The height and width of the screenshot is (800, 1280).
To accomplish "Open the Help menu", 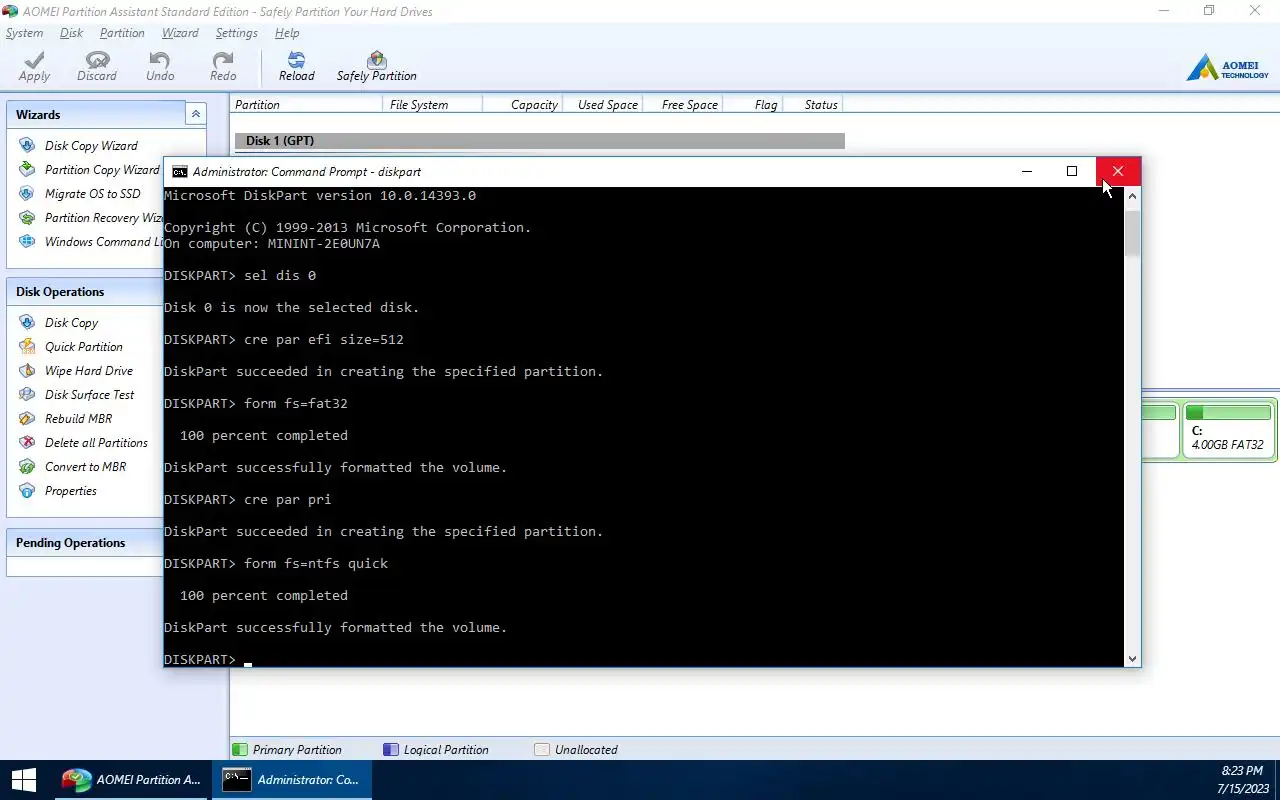I will (x=287, y=33).
